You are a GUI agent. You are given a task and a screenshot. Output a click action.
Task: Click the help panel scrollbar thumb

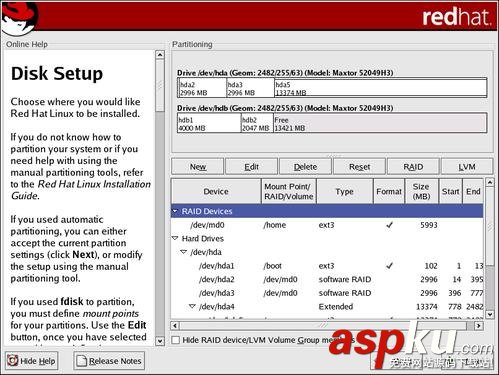(x=160, y=86)
